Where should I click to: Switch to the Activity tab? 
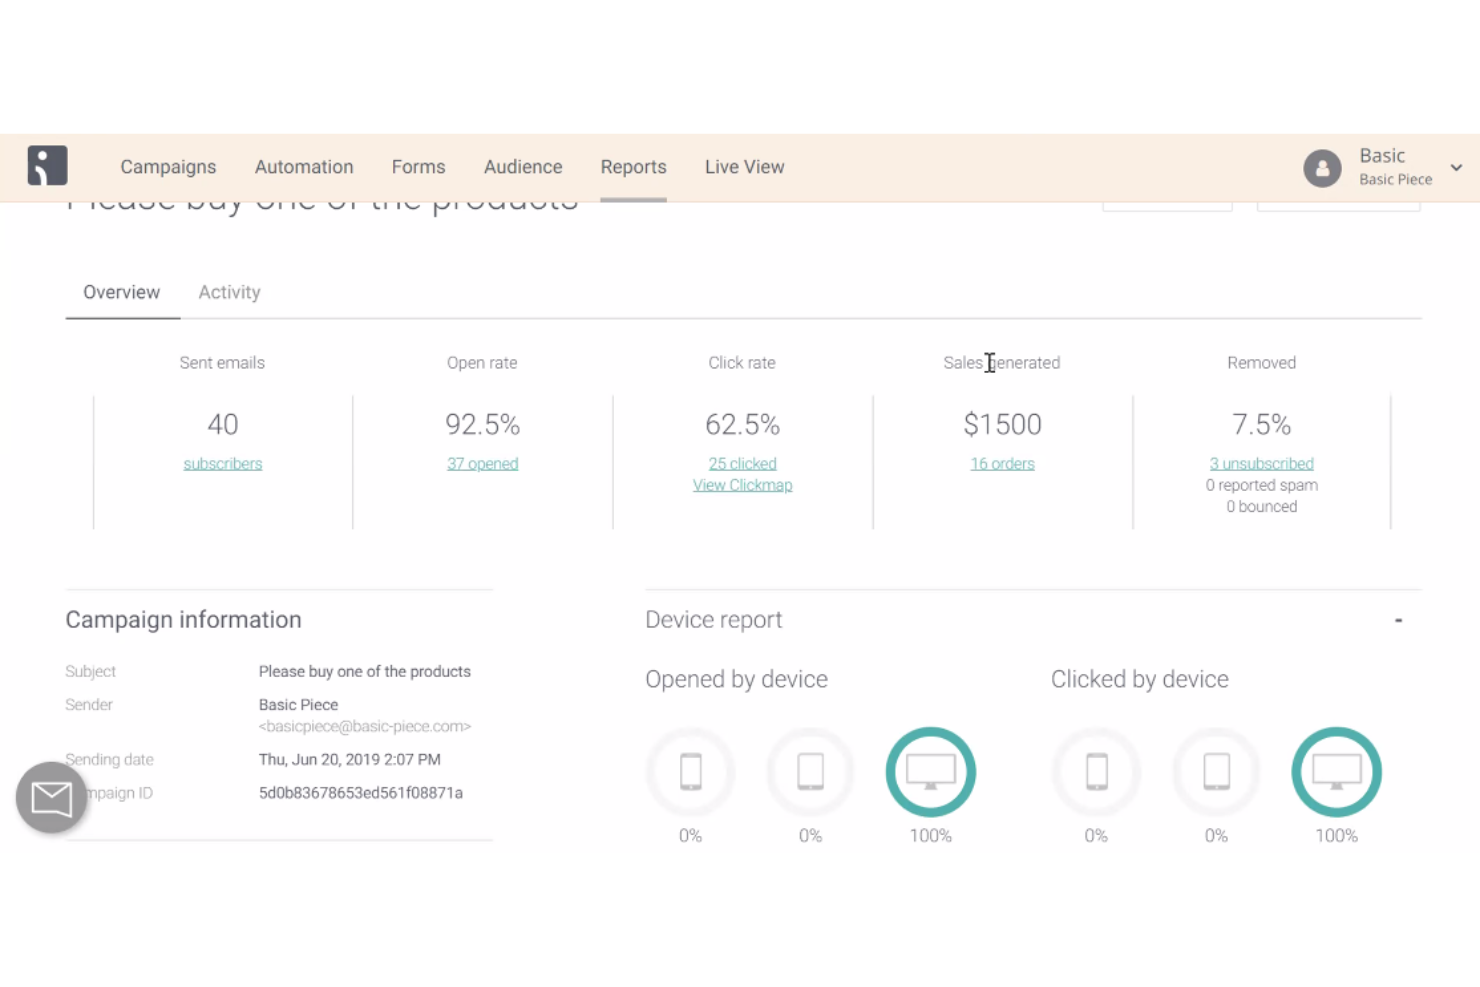click(229, 292)
